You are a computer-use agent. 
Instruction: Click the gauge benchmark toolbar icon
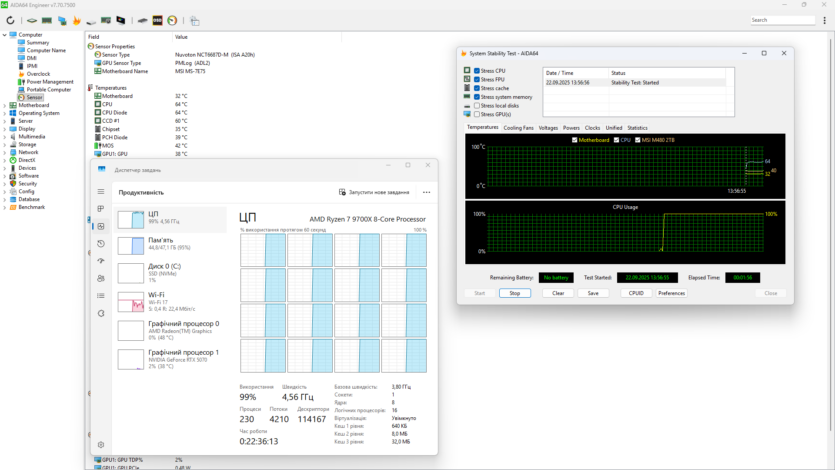pyautogui.click(x=172, y=20)
